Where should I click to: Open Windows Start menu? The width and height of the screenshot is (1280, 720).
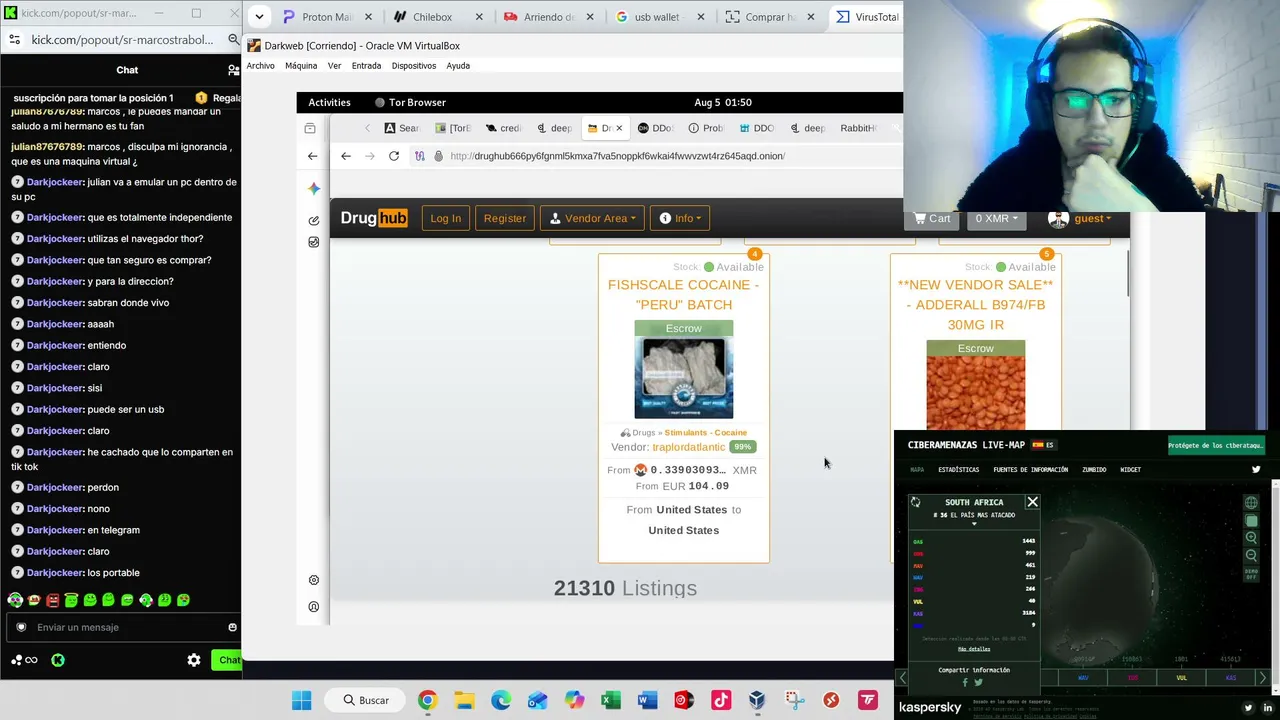click(301, 700)
